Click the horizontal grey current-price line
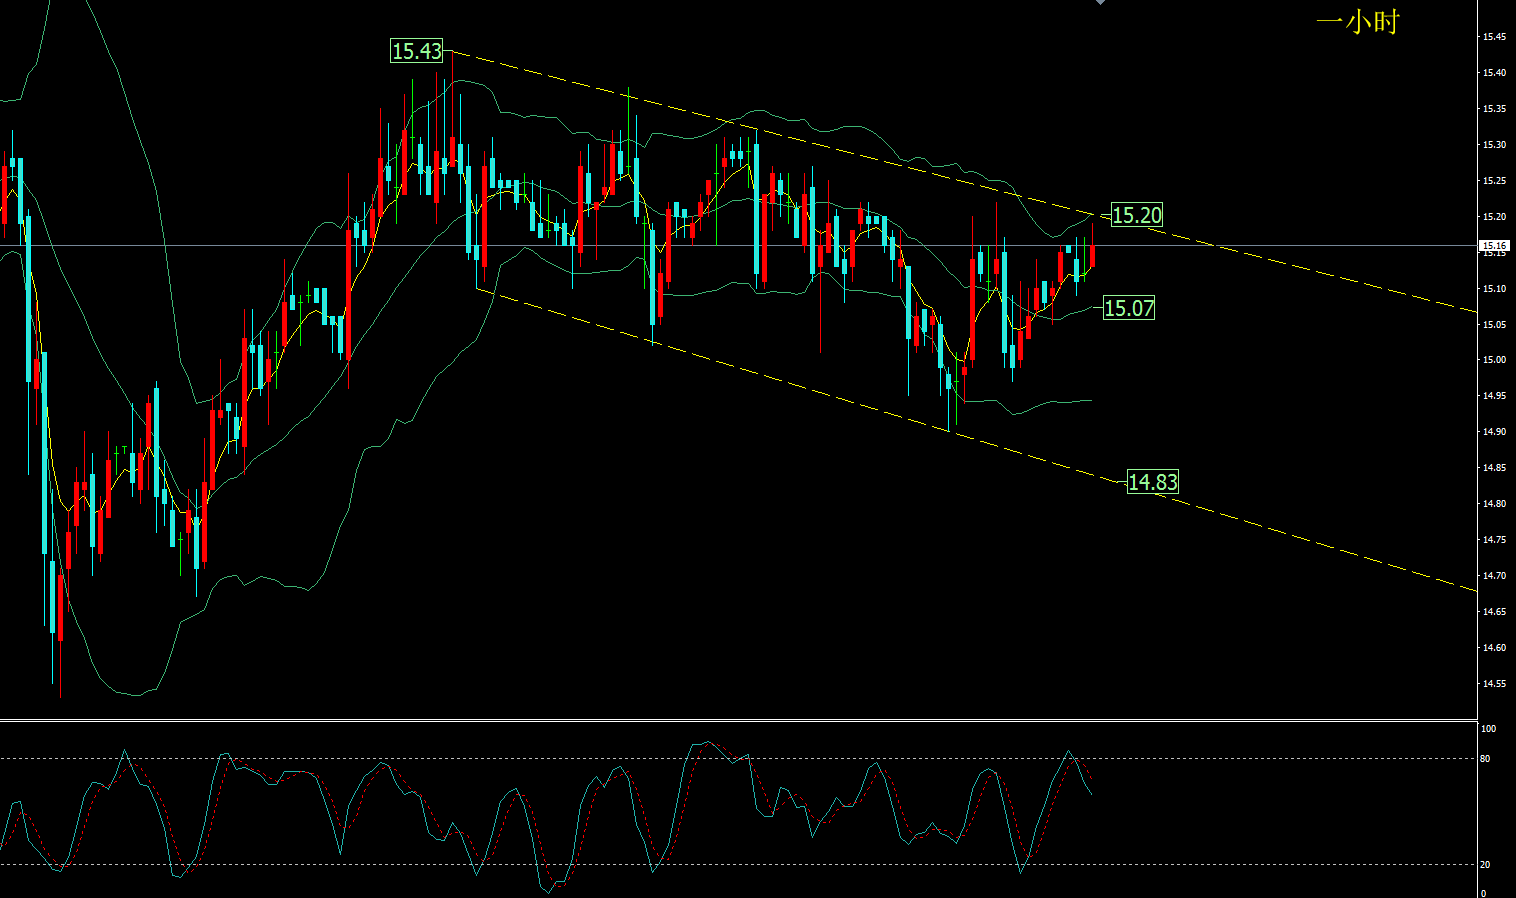Screen dimensions: 1516x898 (738, 245)
